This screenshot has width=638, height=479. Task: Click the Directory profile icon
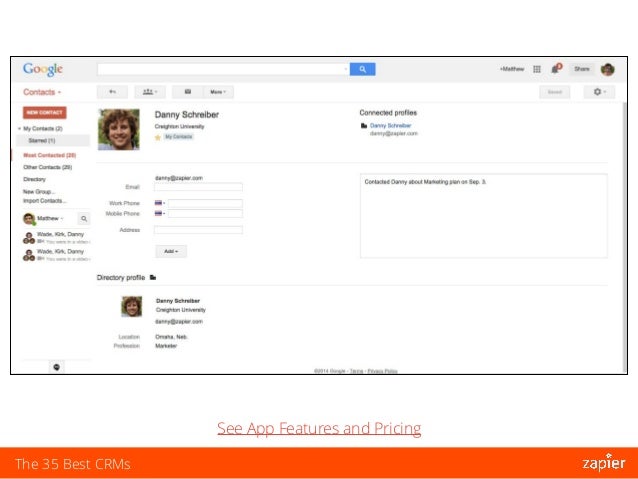pos(153,278)
